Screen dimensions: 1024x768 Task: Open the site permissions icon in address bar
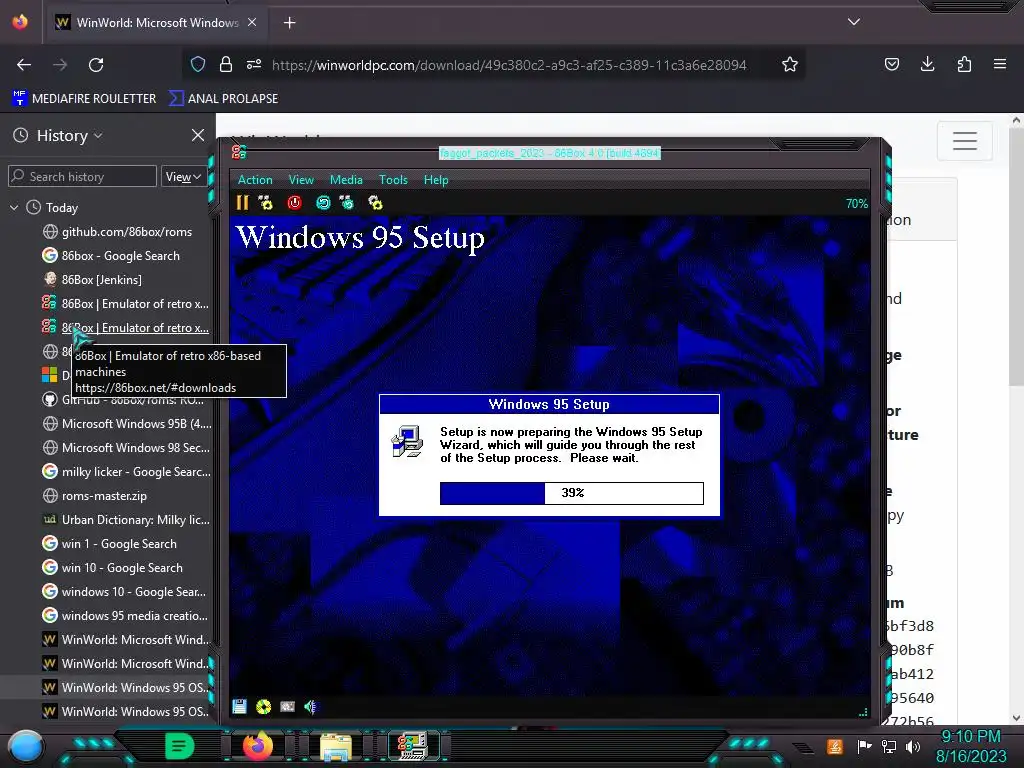coord(254,64)
